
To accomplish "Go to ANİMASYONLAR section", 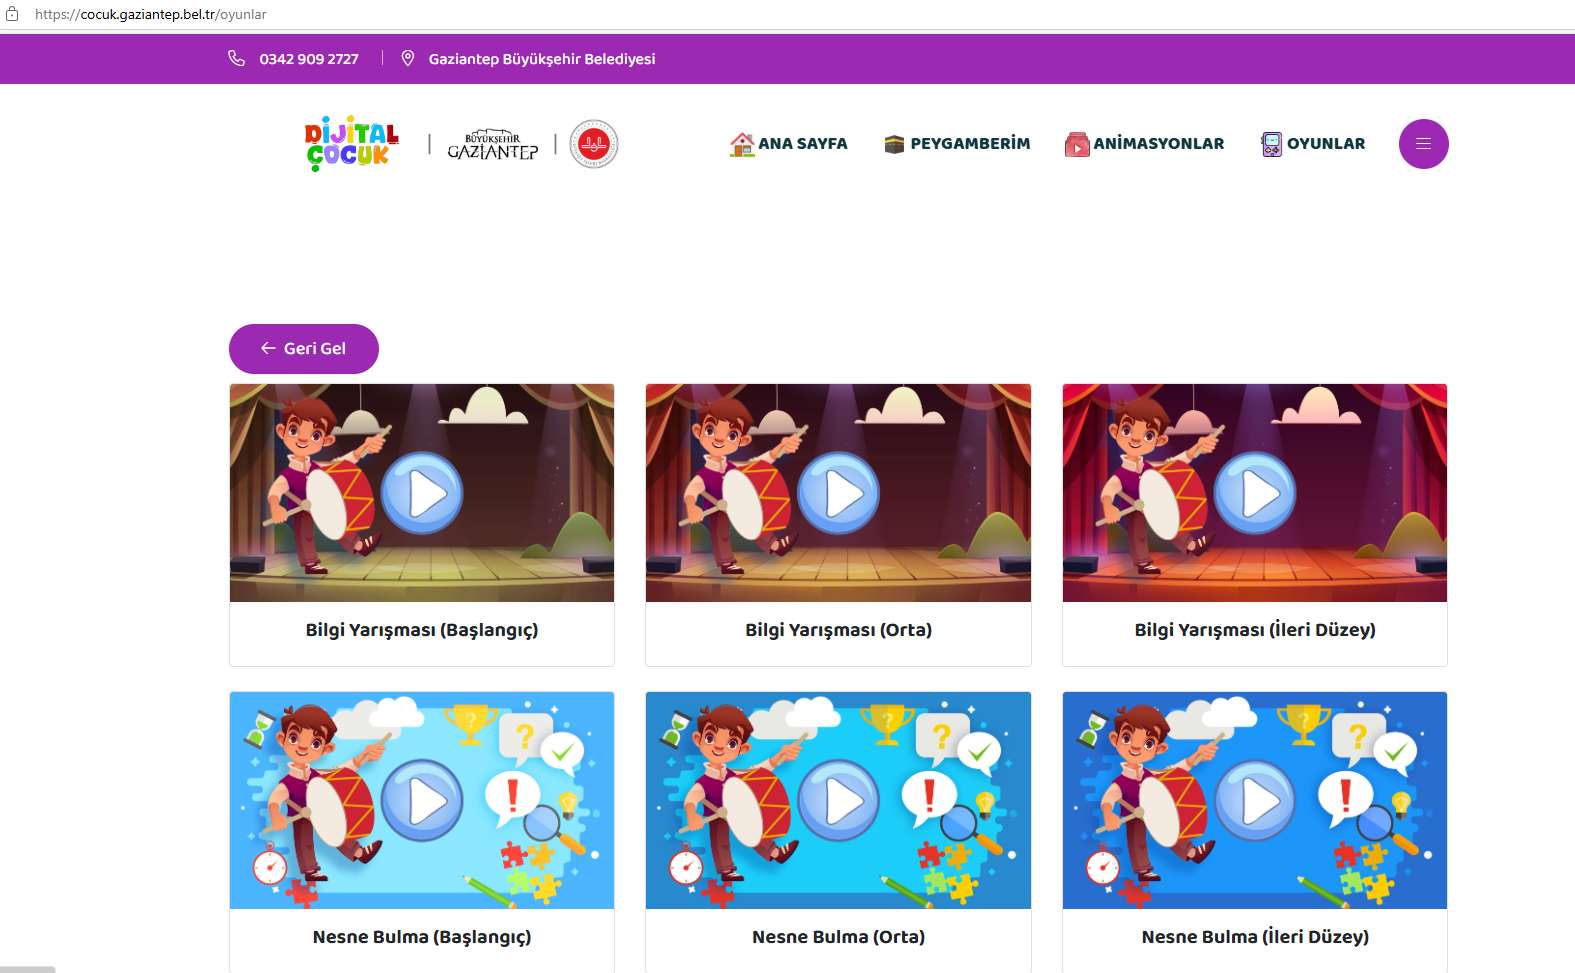I will [x=1144, y=144].
